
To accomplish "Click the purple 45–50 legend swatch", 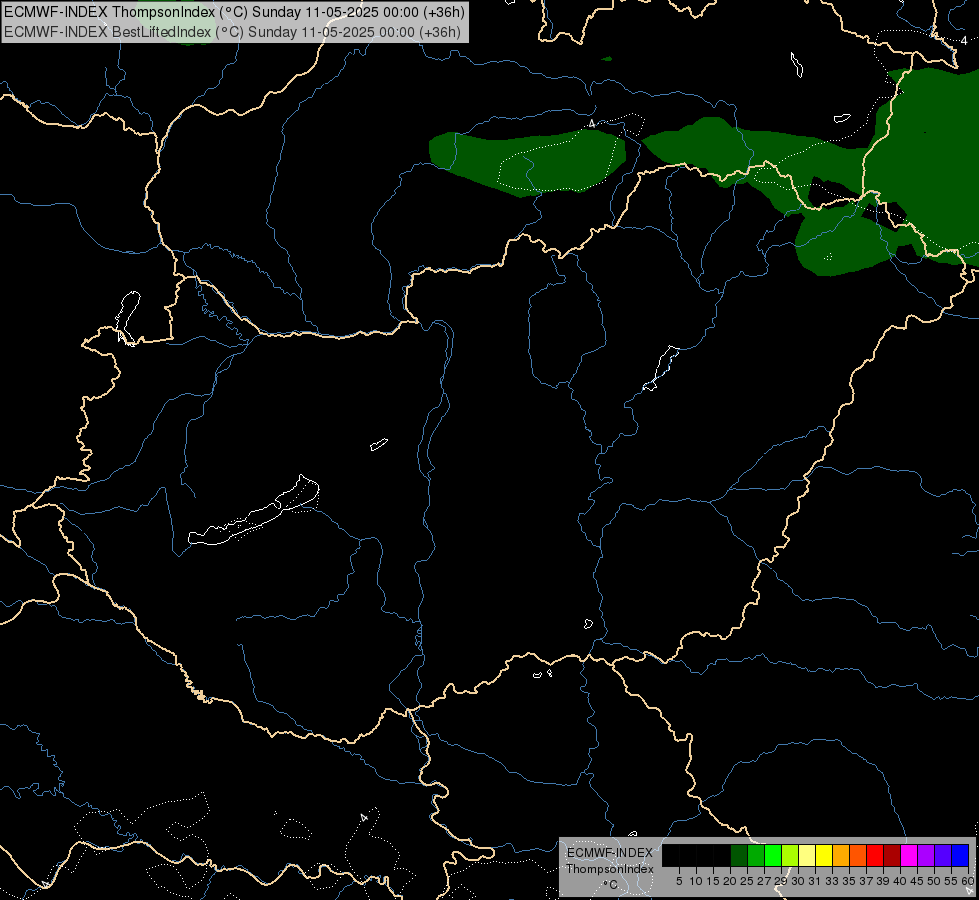I will (926, 855).
